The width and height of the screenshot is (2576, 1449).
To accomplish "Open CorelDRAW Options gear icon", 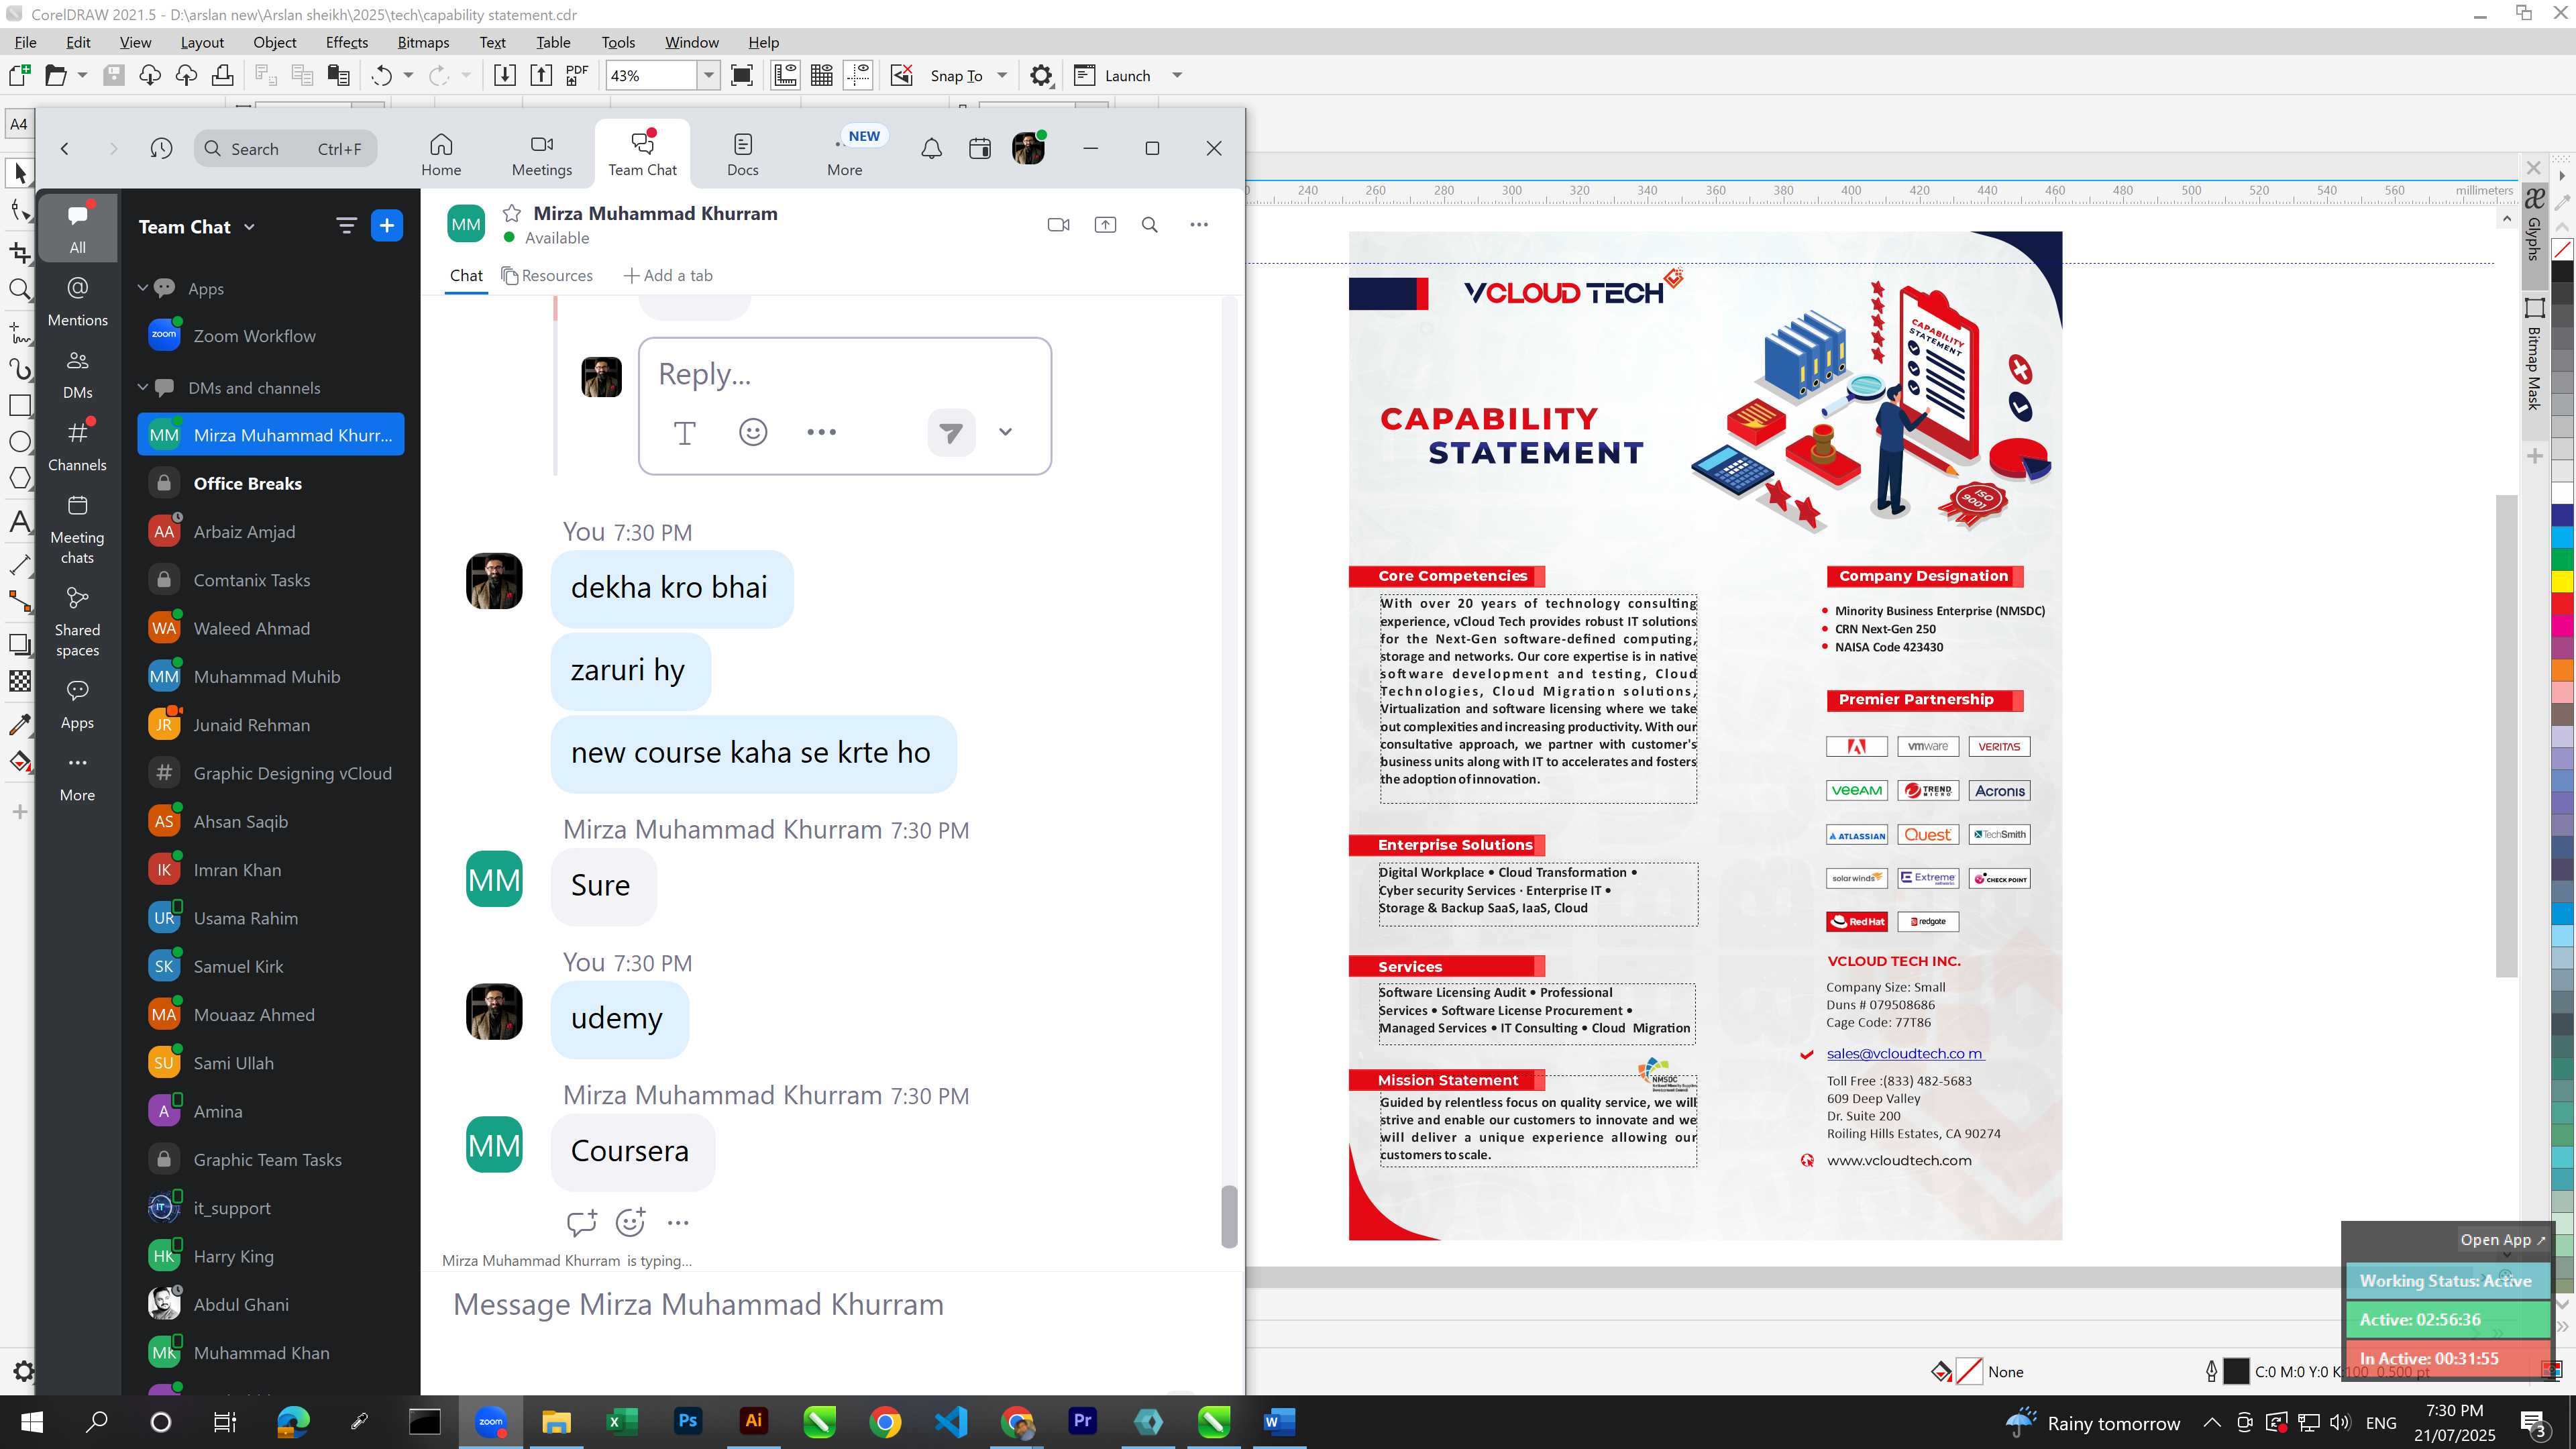I will click(1041, 76).
